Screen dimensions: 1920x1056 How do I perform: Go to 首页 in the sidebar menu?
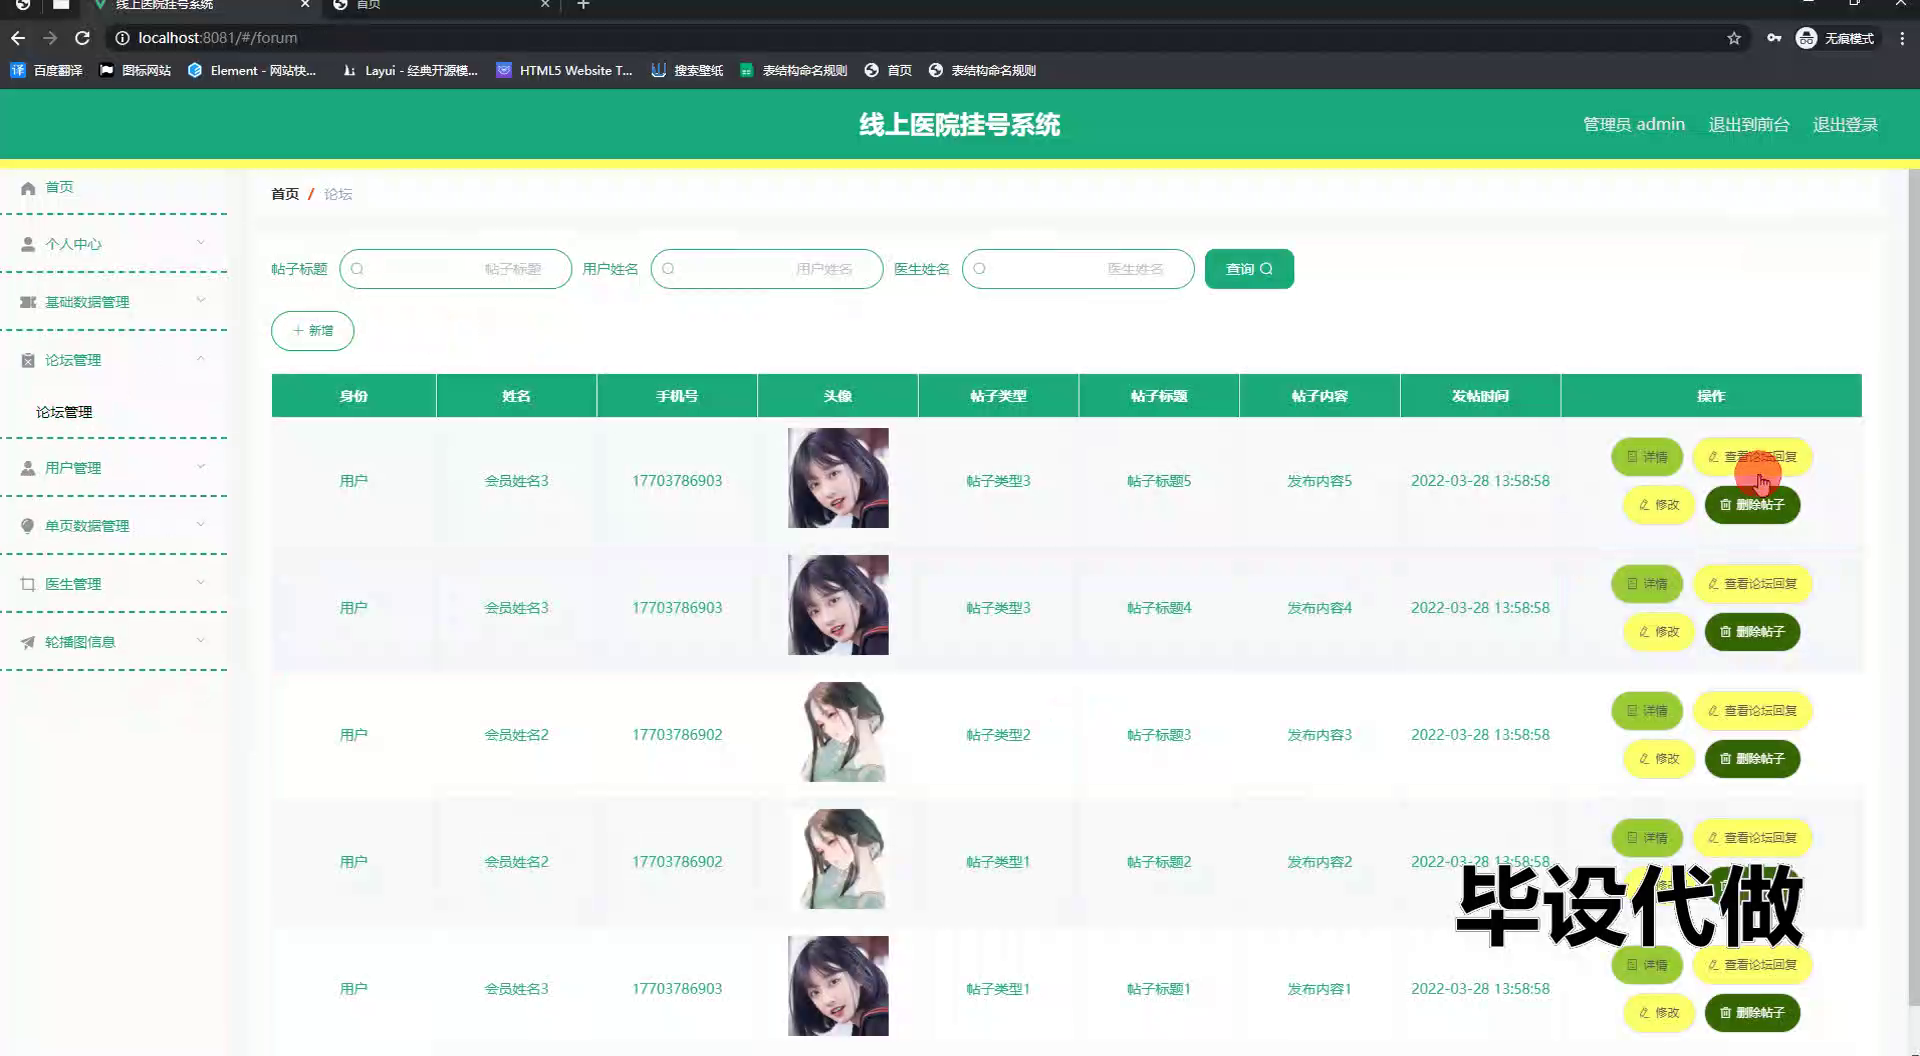point(59,187)
